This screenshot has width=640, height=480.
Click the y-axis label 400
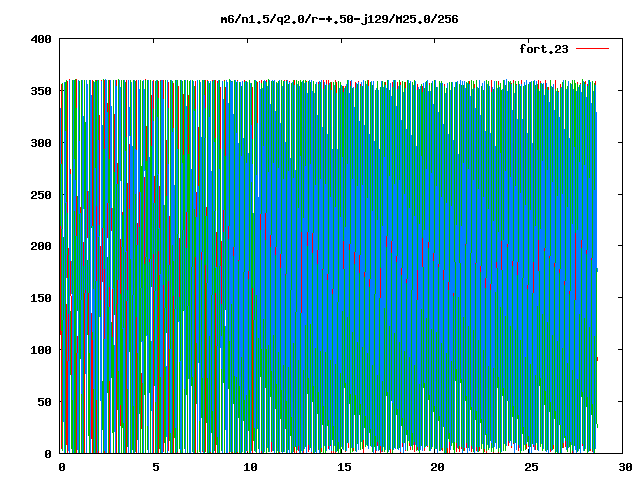coord(41,39)
